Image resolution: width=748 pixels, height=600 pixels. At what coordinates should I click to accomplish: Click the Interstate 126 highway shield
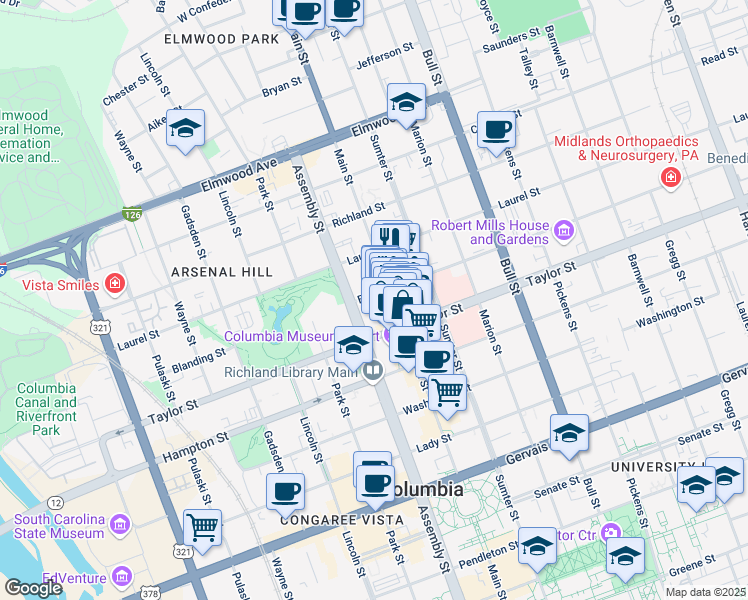click(132, 214)
